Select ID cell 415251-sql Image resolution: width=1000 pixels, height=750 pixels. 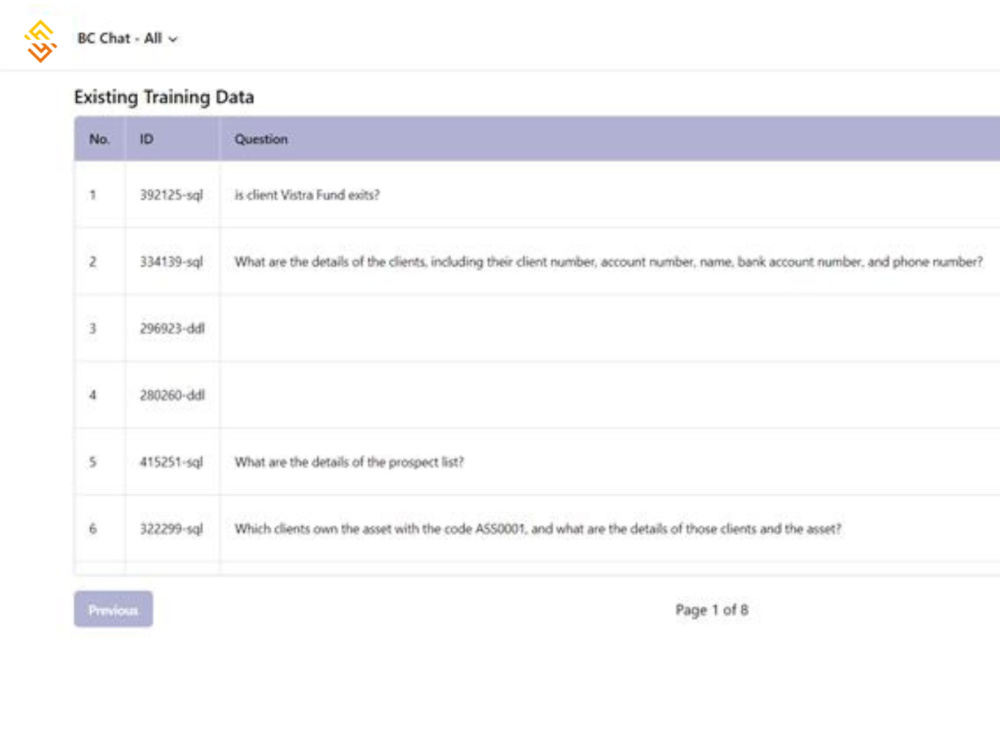tap(172, 462)
